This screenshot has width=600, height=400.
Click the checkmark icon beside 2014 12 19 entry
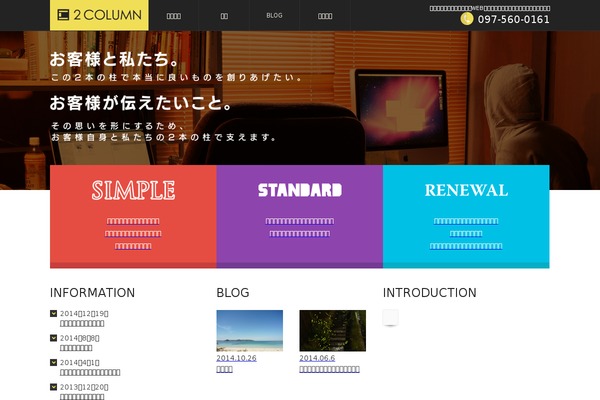pyautogui.click(x=54, y=313)
